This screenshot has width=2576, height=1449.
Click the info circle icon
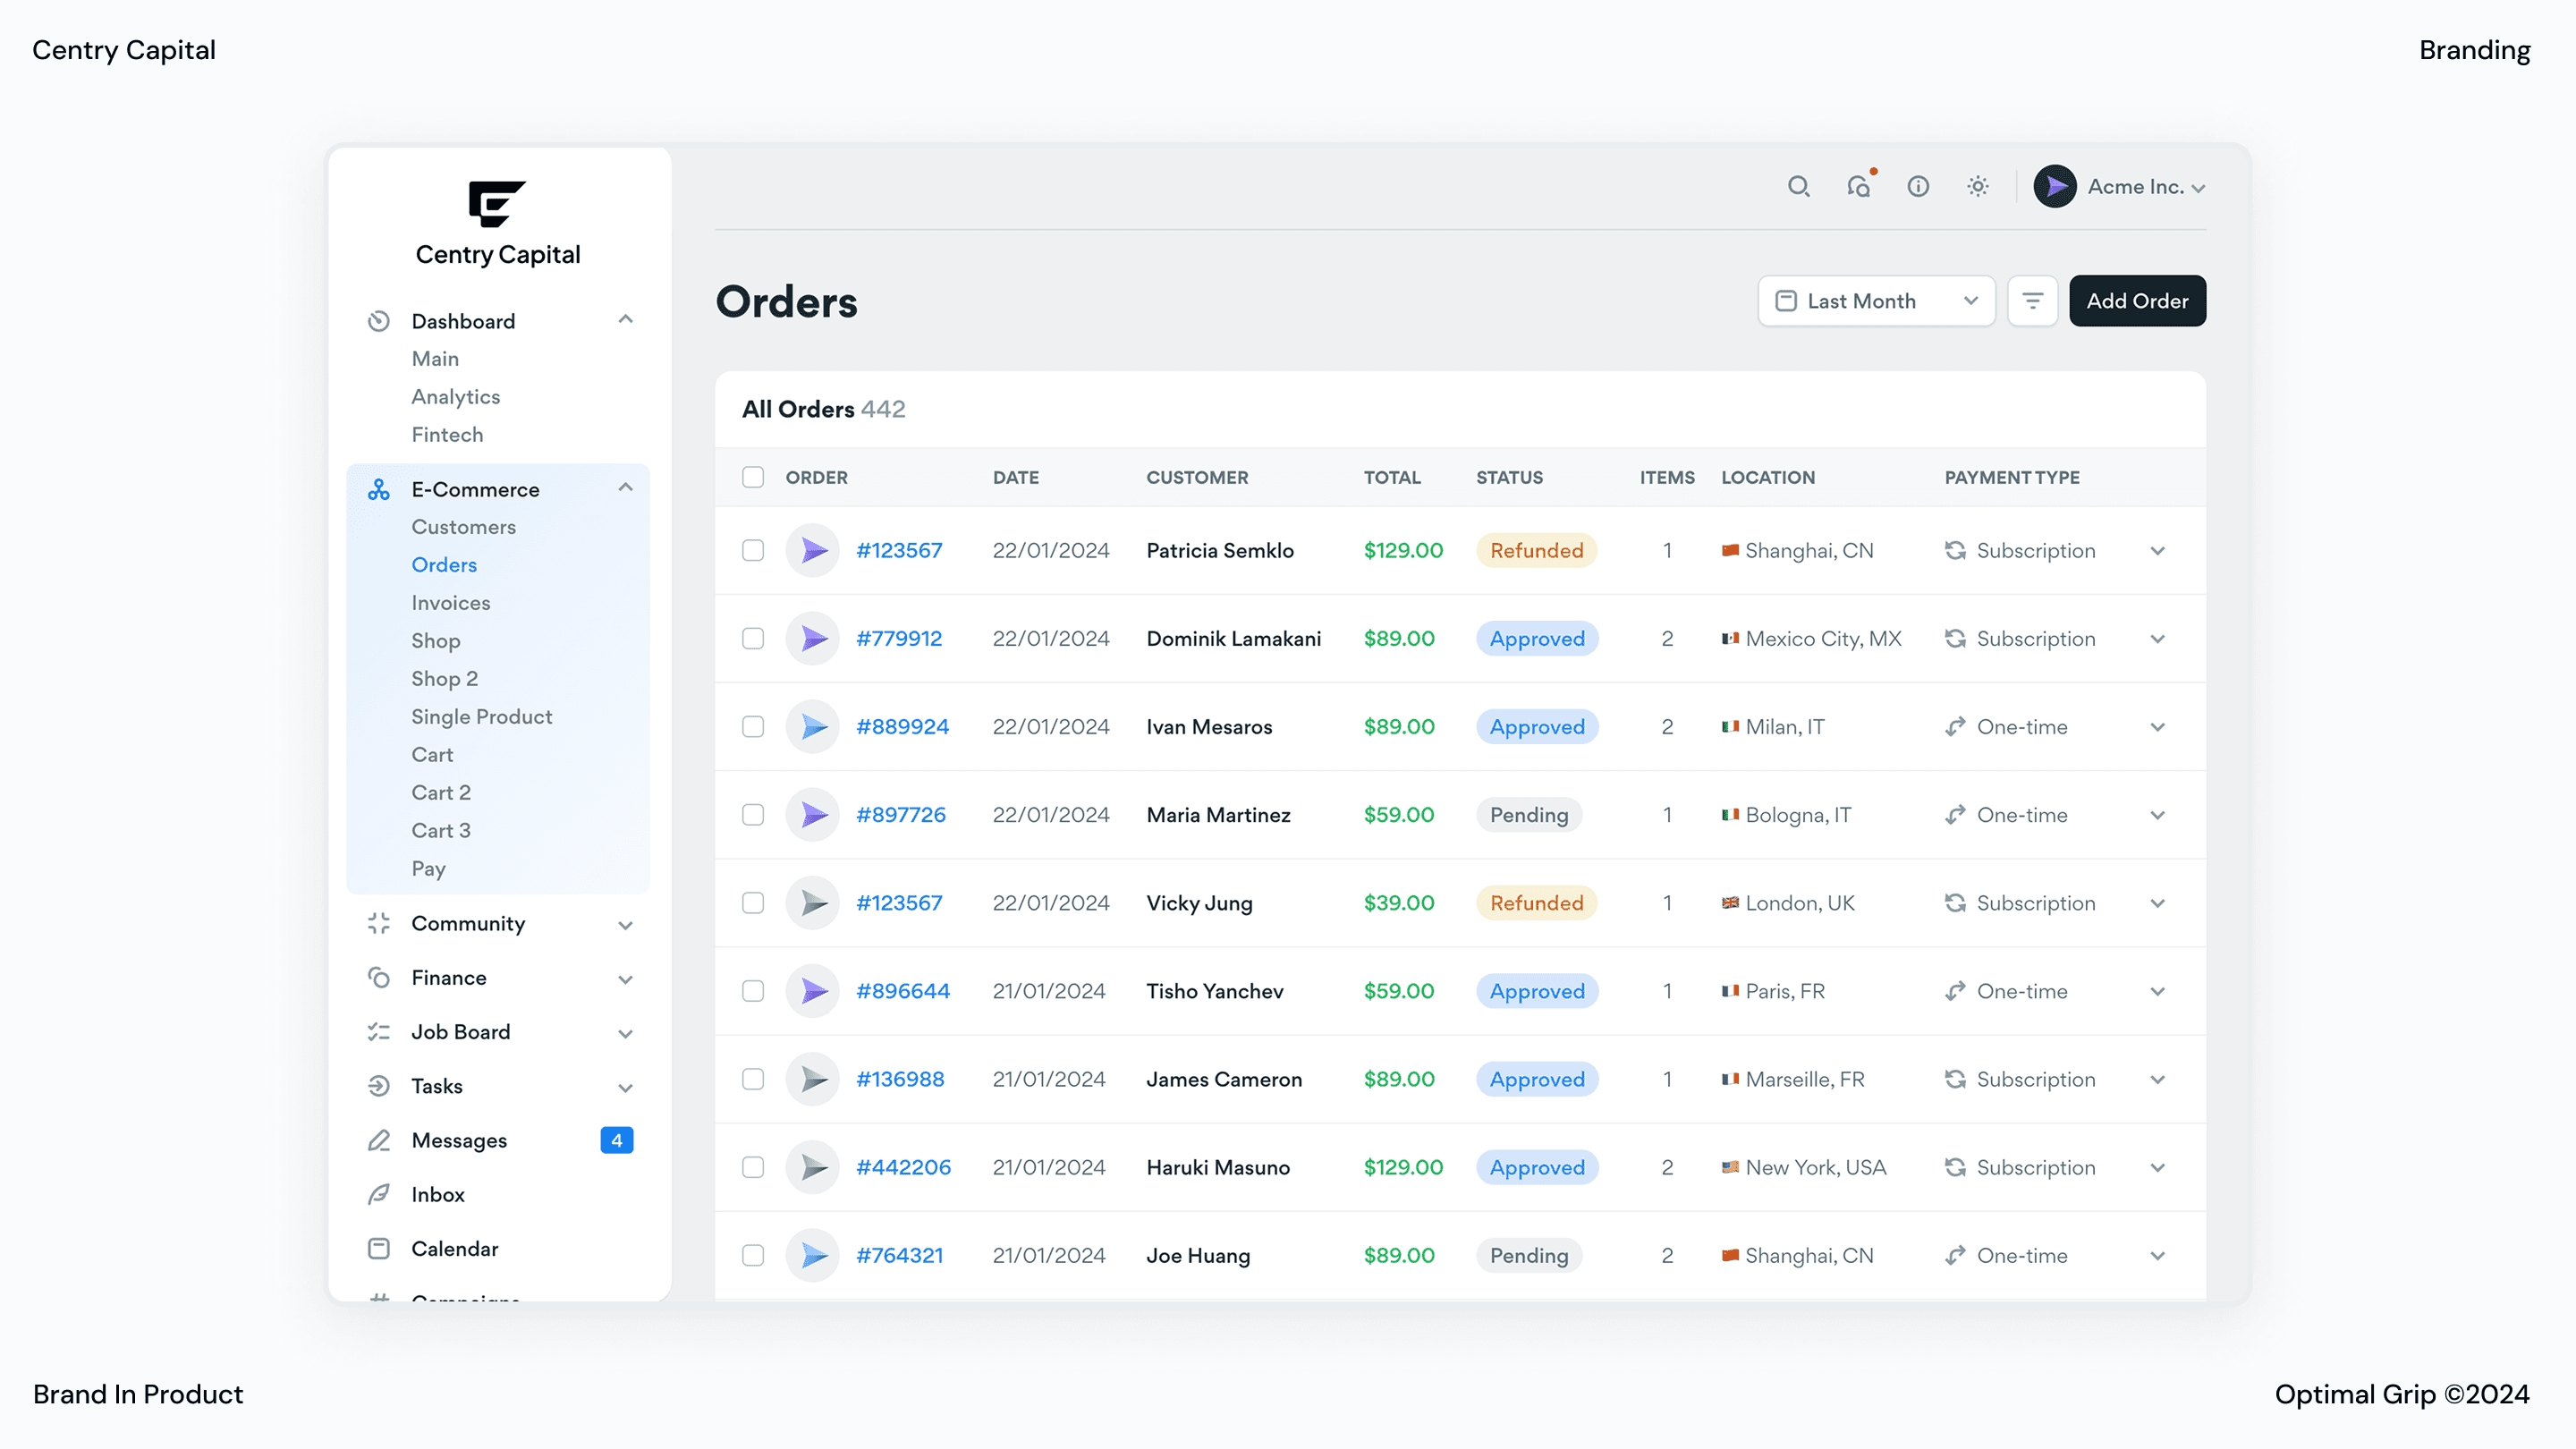[1918, 187]
